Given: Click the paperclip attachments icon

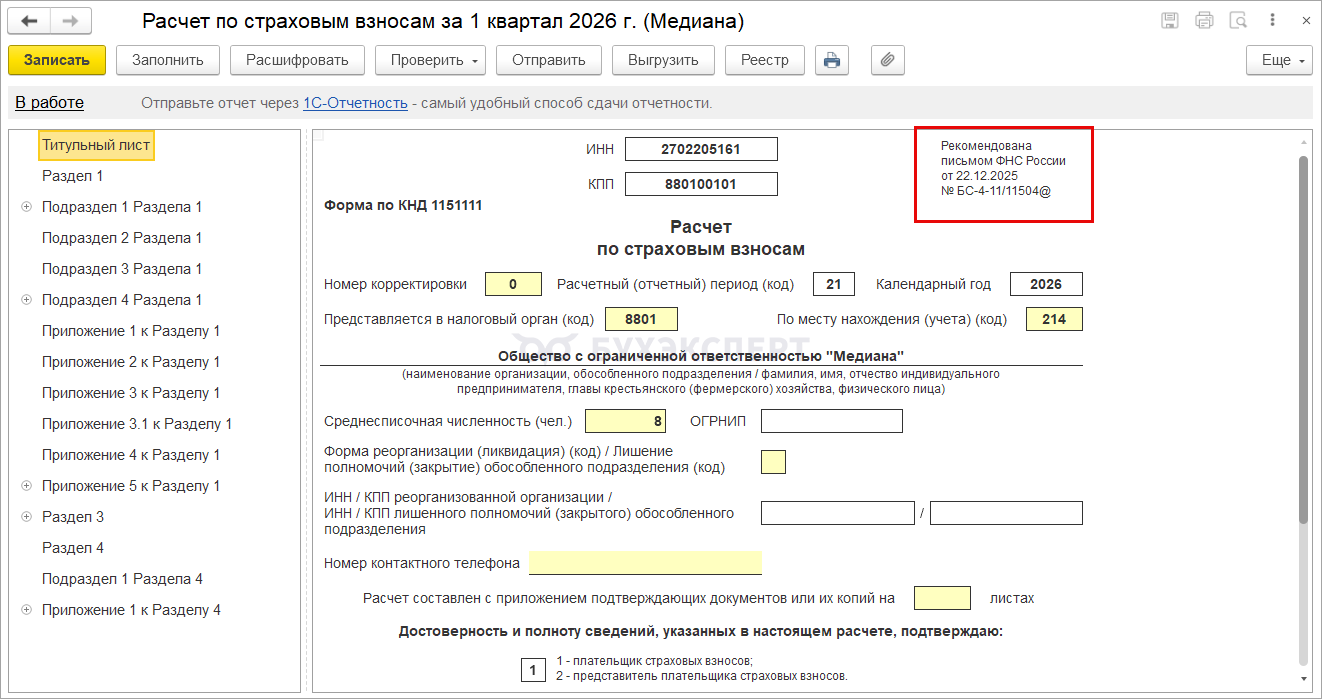Looking at the screenshot, I should click(x=887, y=60).
